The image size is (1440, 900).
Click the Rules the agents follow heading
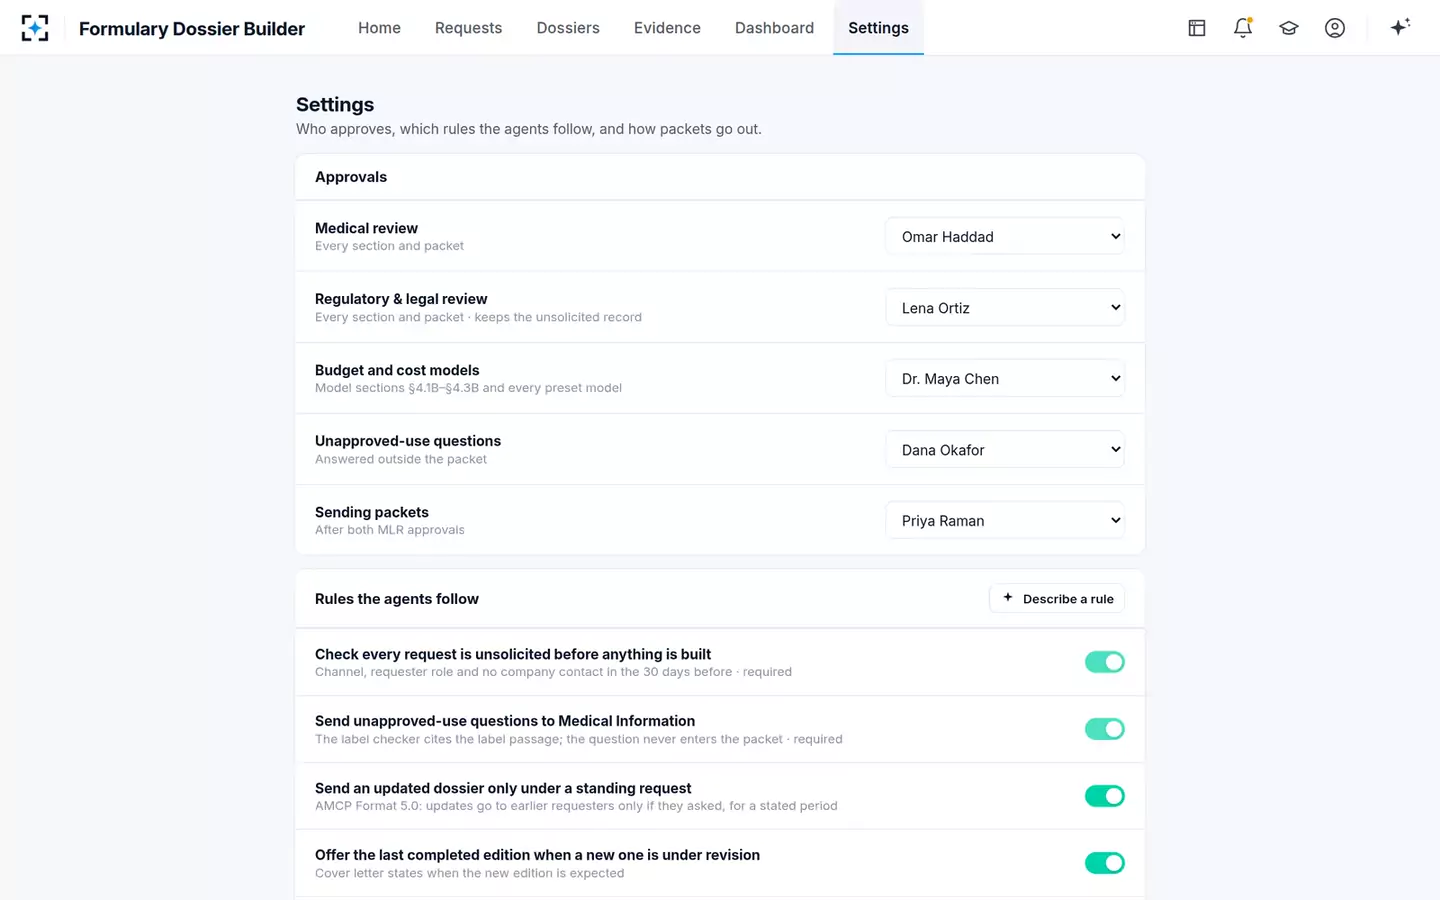pos(397,599)
